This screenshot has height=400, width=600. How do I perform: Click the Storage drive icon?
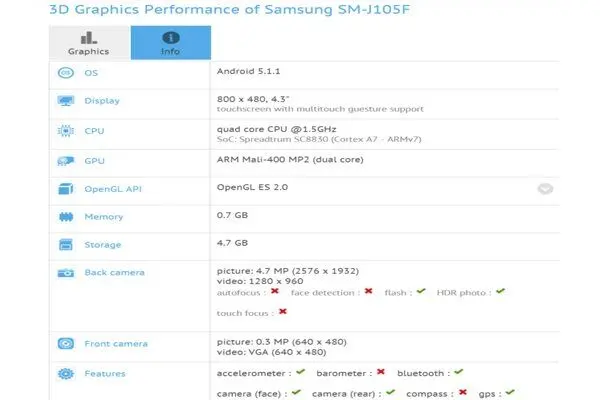pos(66,245)
